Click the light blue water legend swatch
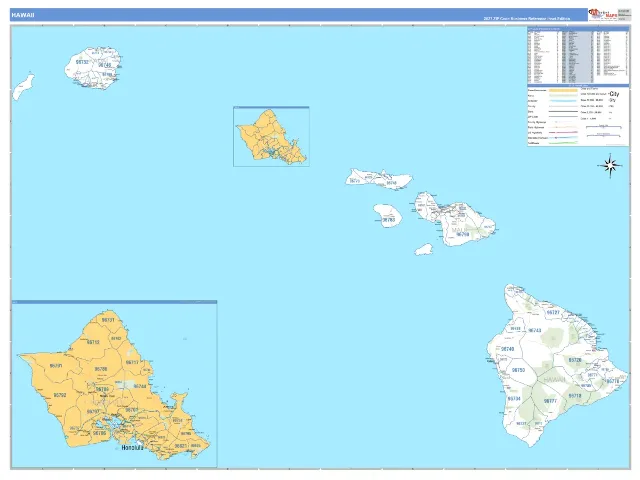Viewport: 640px width, 480px height. (x=563, y=101)
